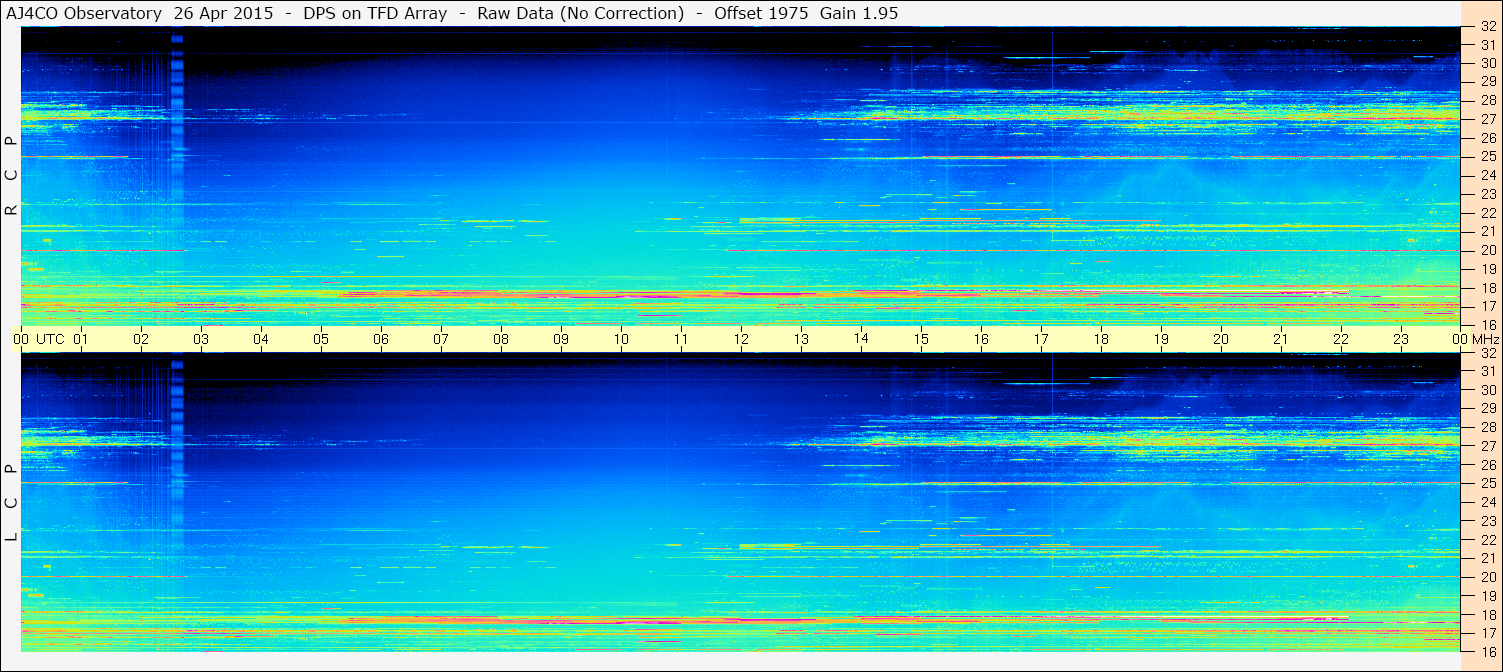Click the 16 hour mark on time axis
Viewport: 1503px width, 672px height.
point(981,339)
